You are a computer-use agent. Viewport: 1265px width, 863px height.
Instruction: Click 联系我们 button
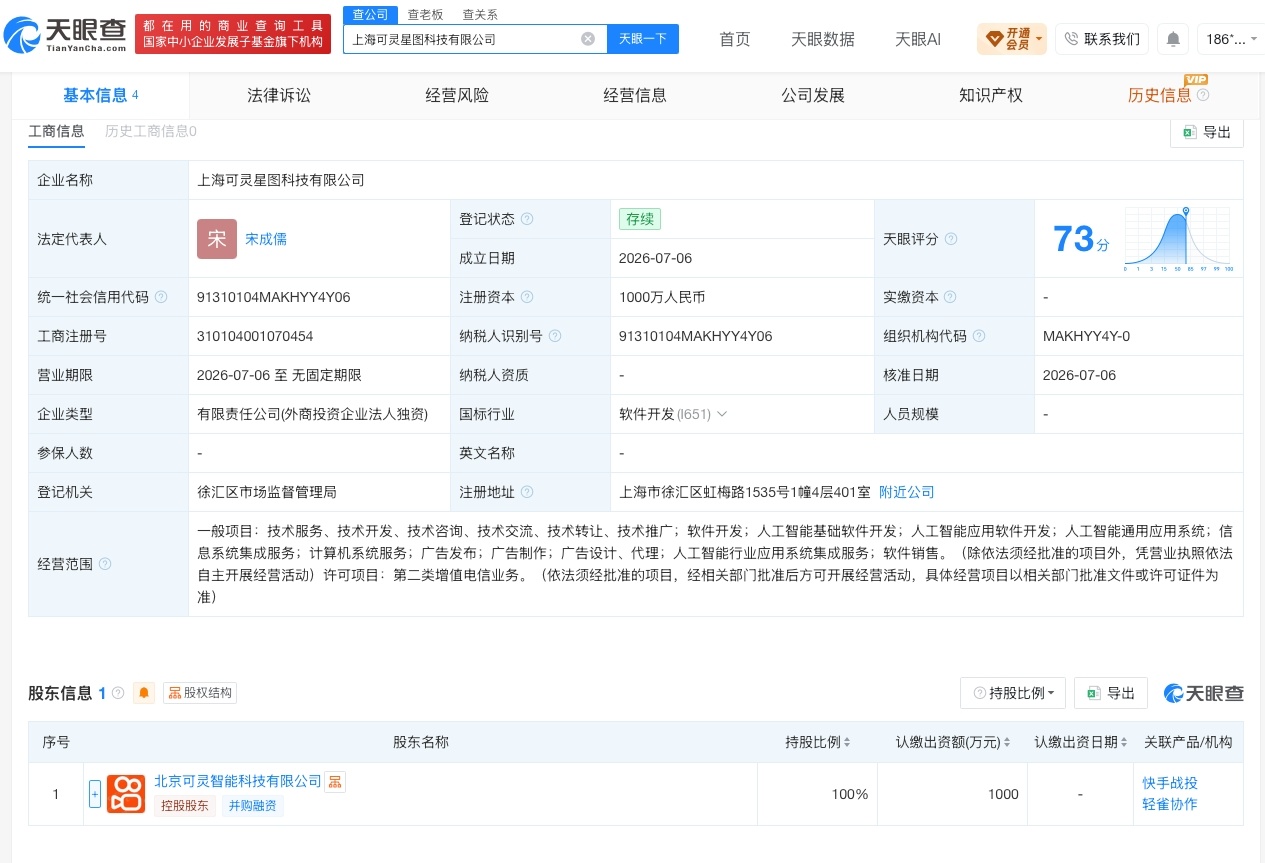(x=1102, y=39)
